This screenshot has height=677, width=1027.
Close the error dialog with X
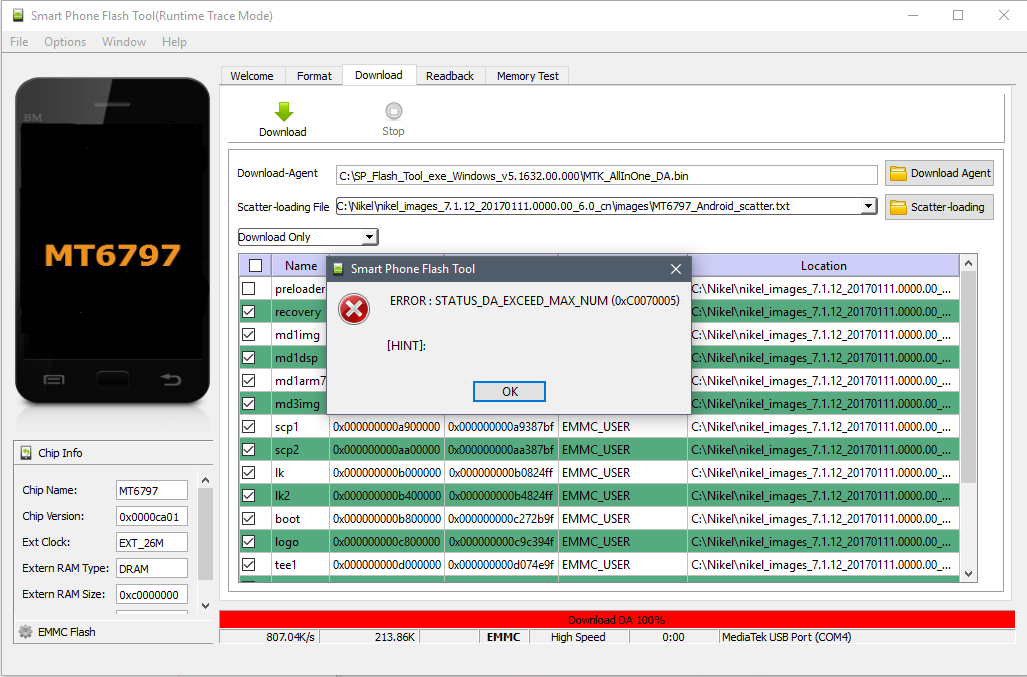click(676, 269)
